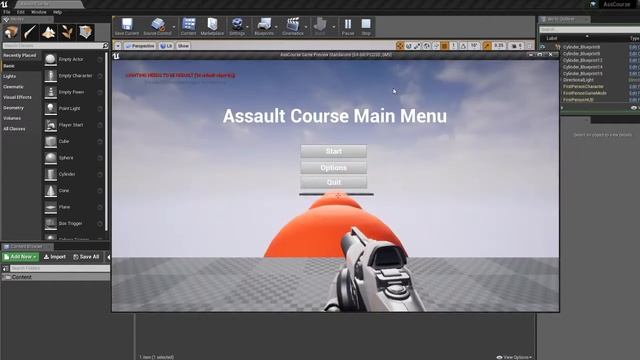Click the slider bar below Quit button
Viewport: 640px width, 360px height.
point(336,194)
